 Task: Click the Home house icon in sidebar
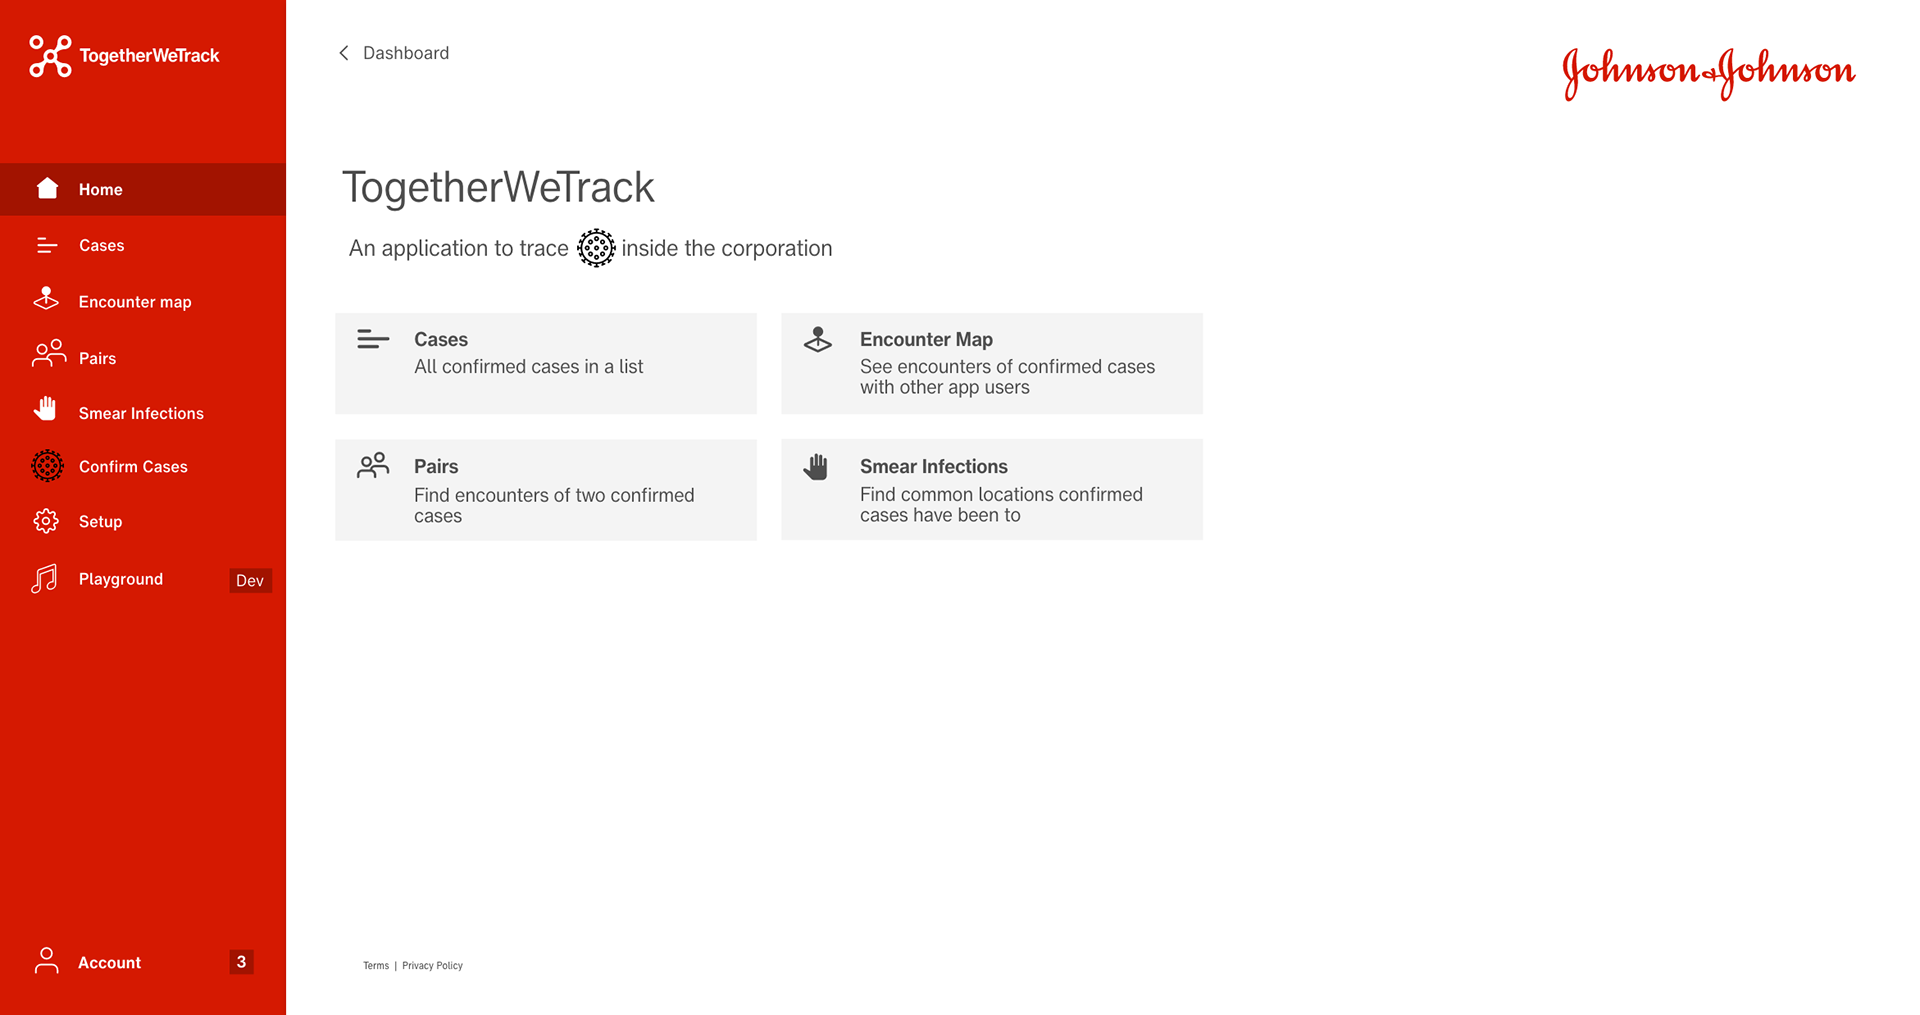pyautogui.click(x=47, y=188)
